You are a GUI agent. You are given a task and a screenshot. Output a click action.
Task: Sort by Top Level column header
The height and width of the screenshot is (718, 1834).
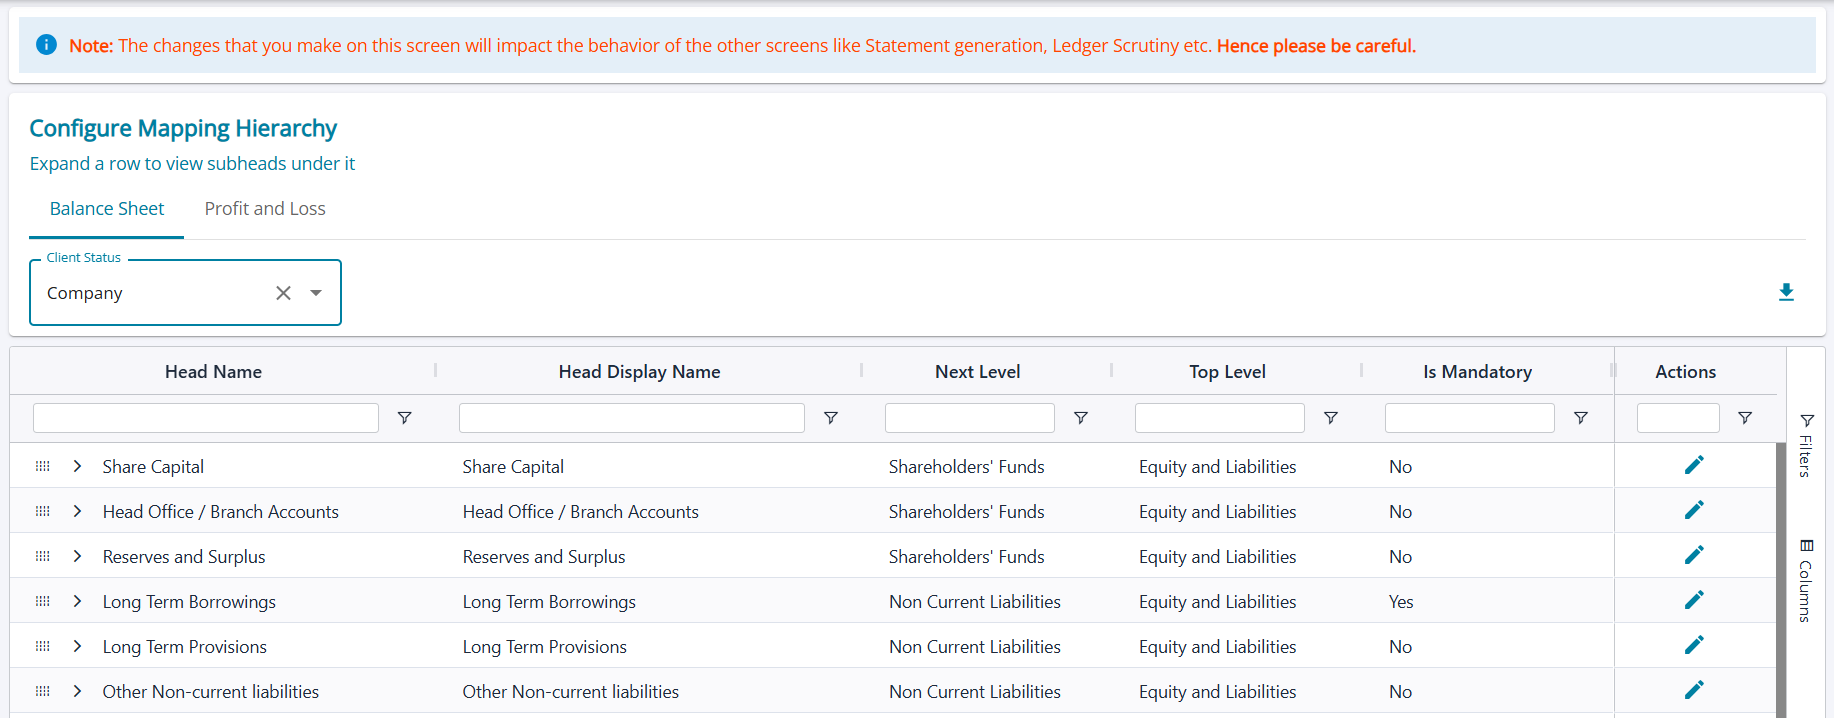click(1227, 372)
